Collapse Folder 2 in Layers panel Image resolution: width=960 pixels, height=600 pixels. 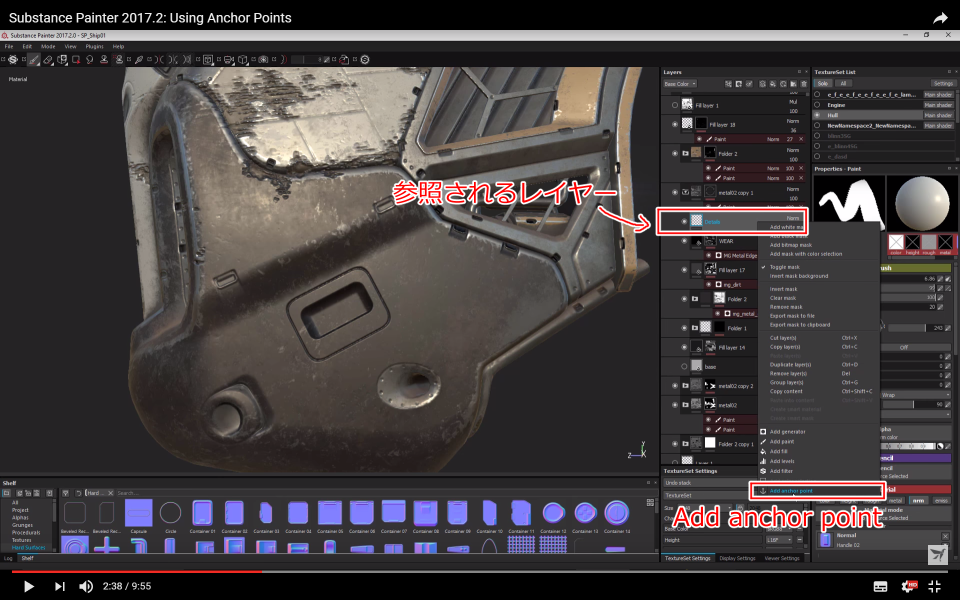point(685,153)
